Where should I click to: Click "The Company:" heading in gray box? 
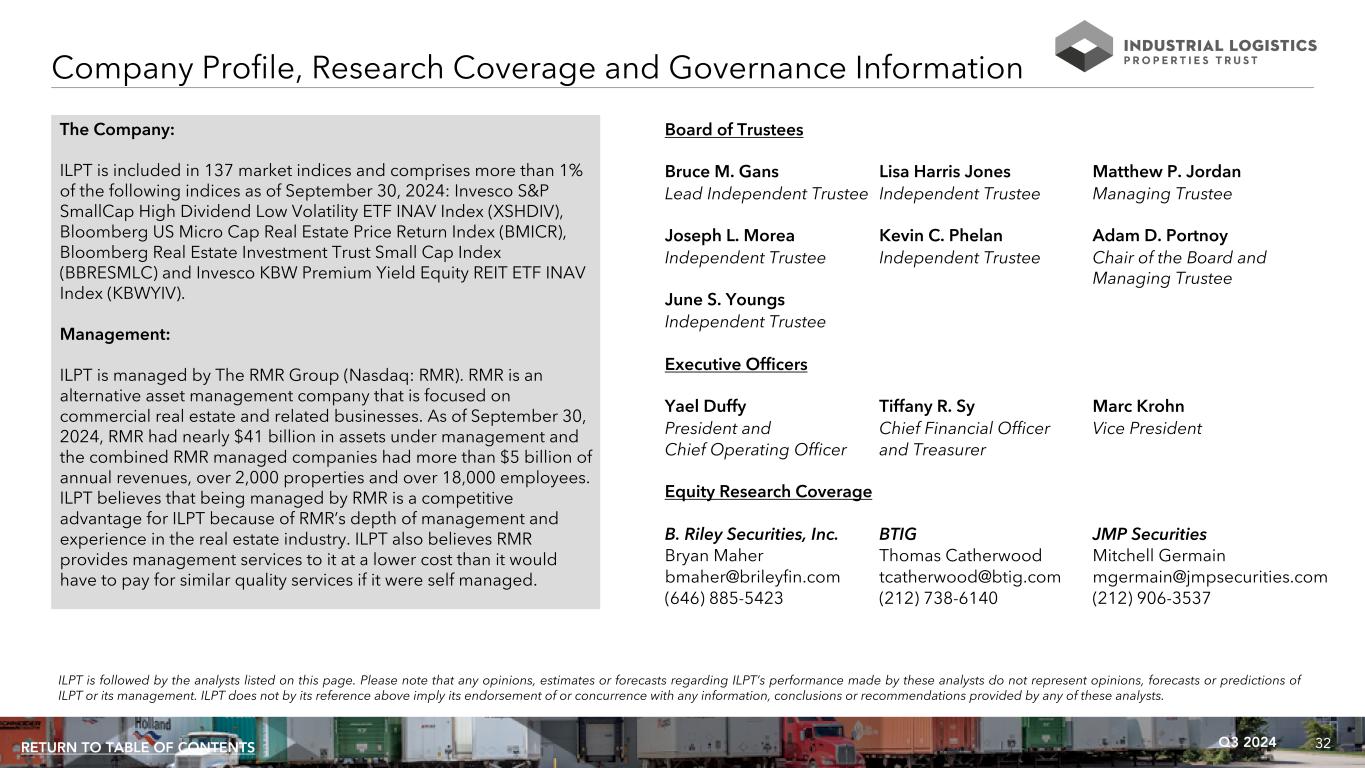pos(117,130)
